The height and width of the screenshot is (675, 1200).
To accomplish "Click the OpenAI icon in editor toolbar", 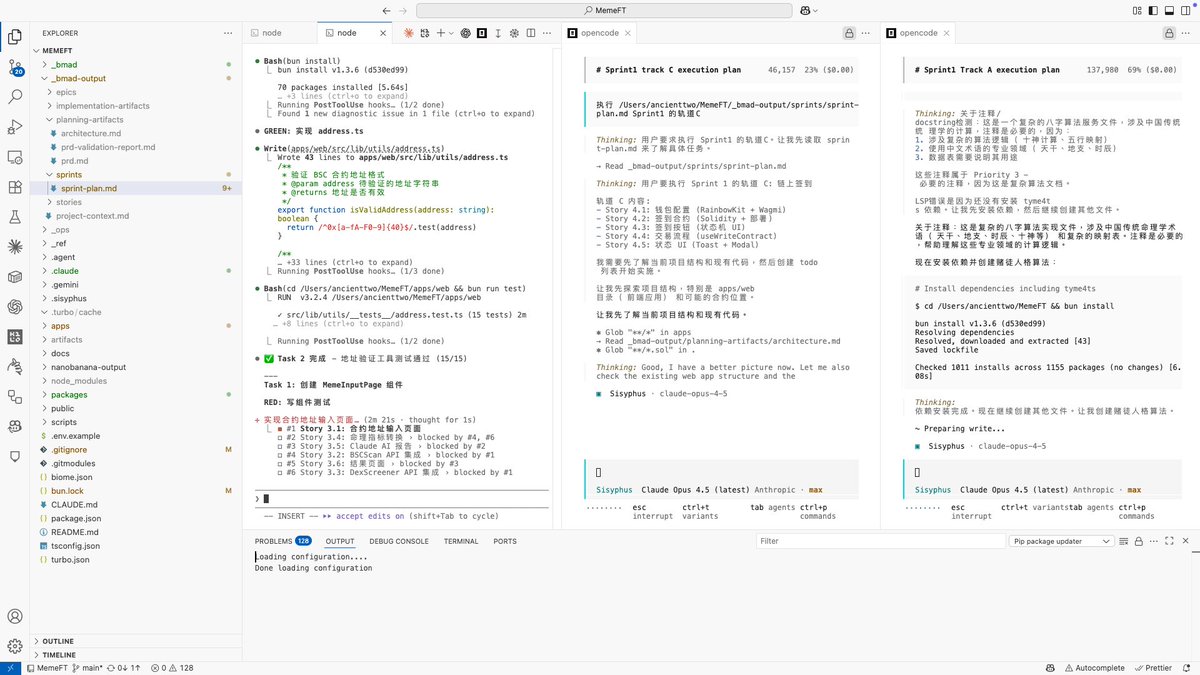I will (465, 33).
